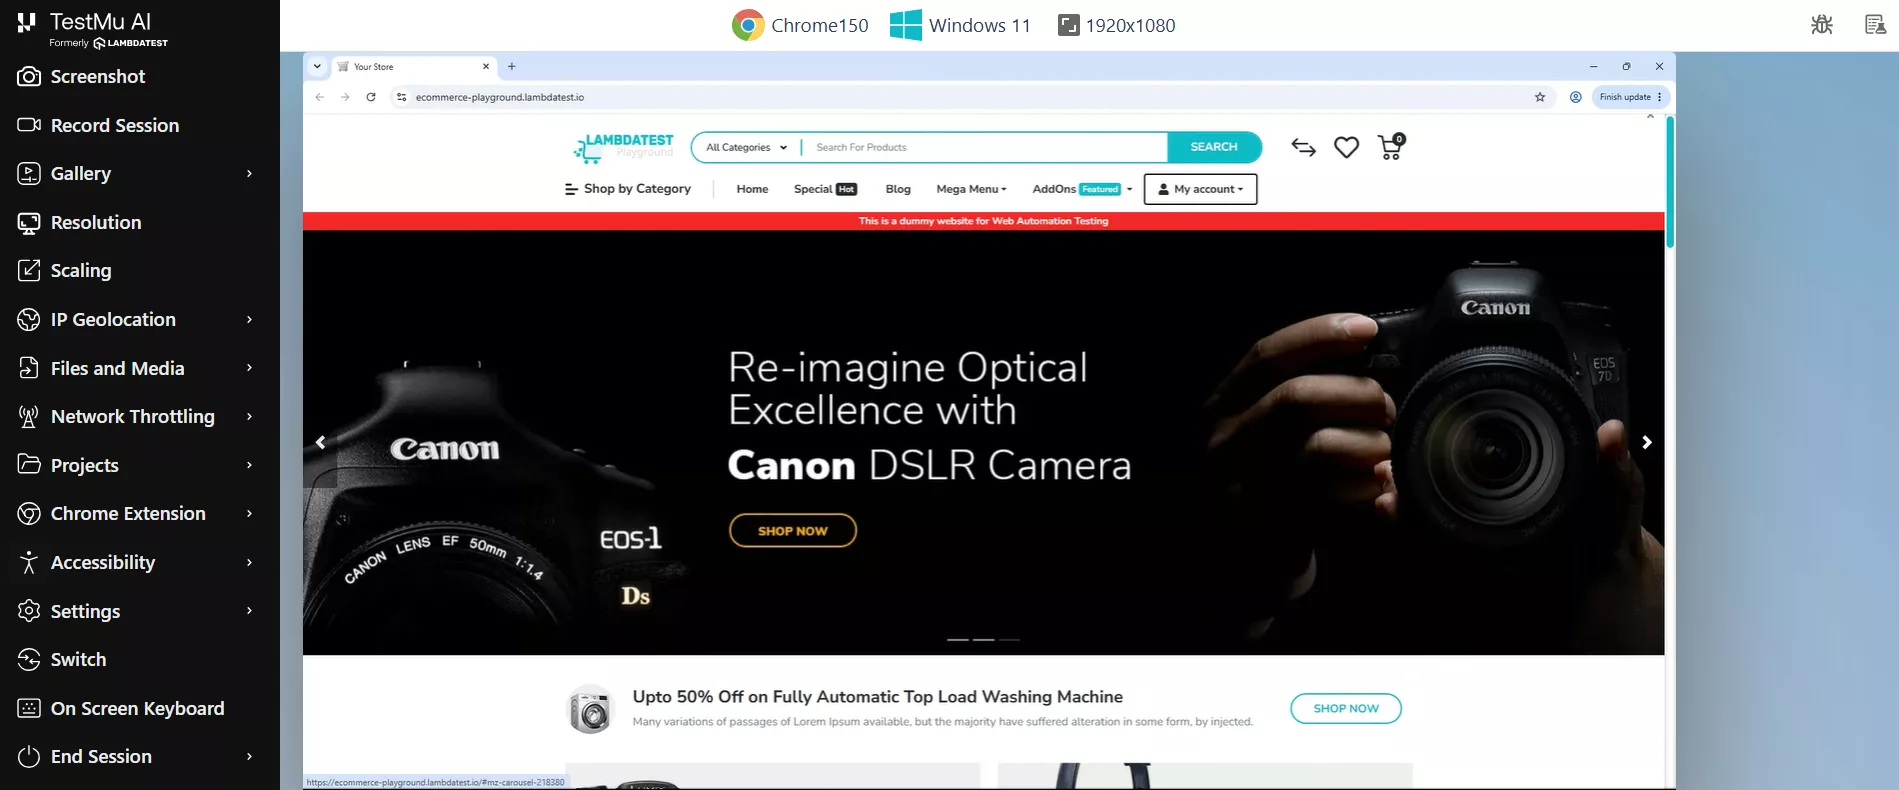The image size is (1899, 790).
Task: Click the compare arrows icon in store header
Action: click(1303, 147)
